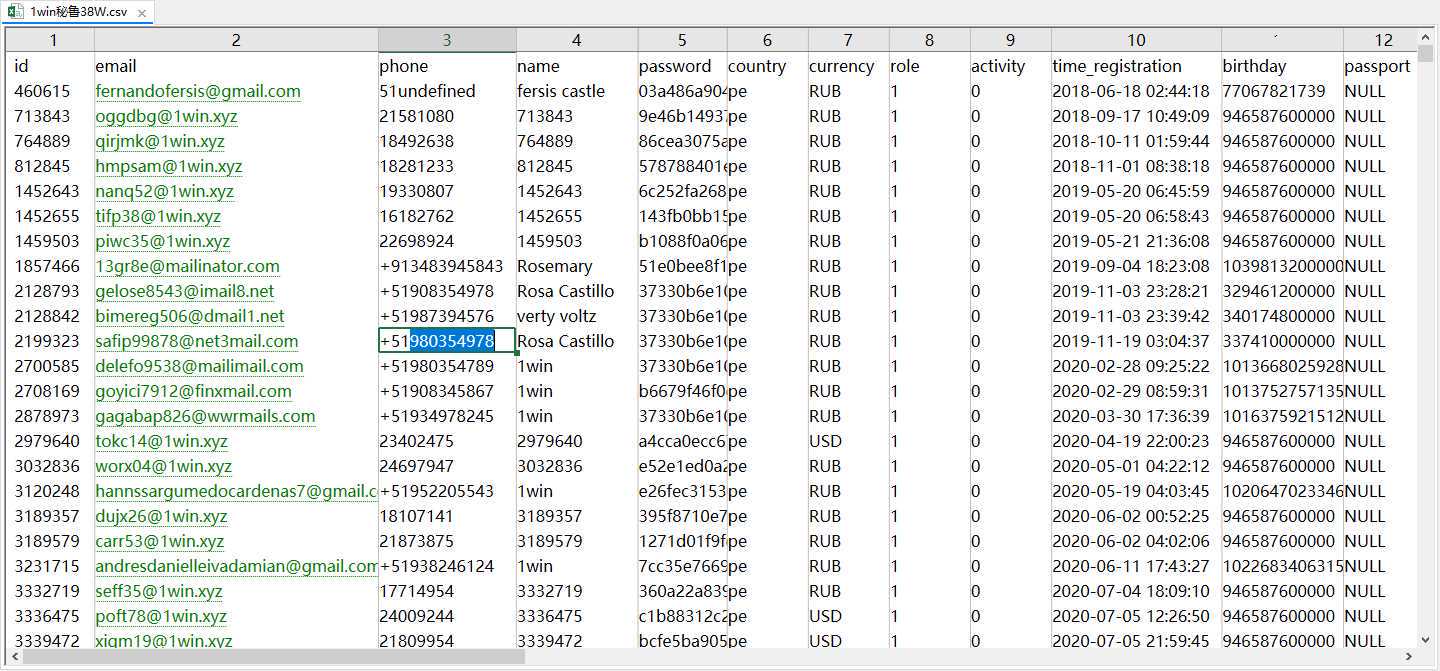Viewport: 1440px width, 671px height.
Task: Select id cell 2199323
Action: 52,341
